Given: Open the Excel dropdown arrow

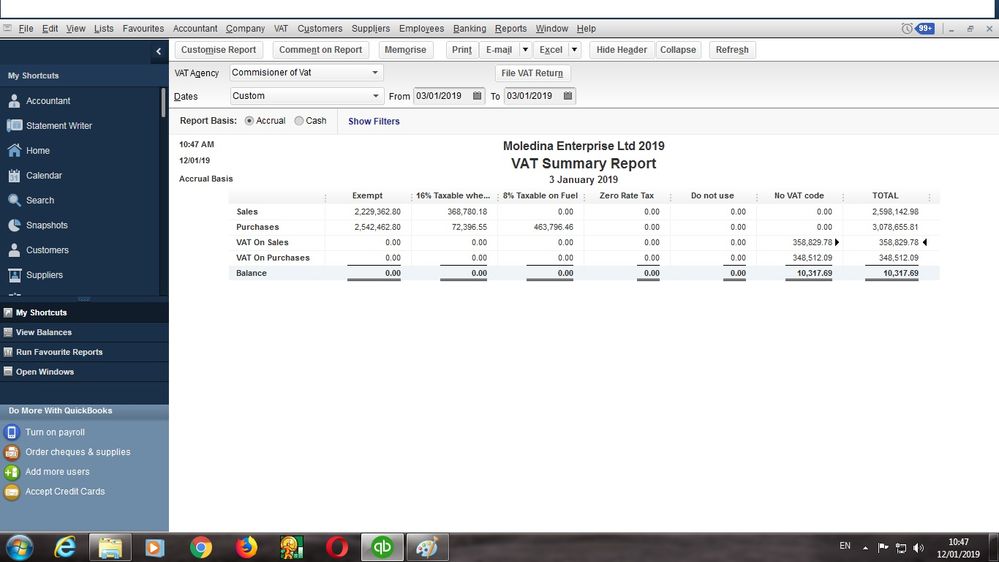Looking at the screenshot, I should tap(574, 50).
